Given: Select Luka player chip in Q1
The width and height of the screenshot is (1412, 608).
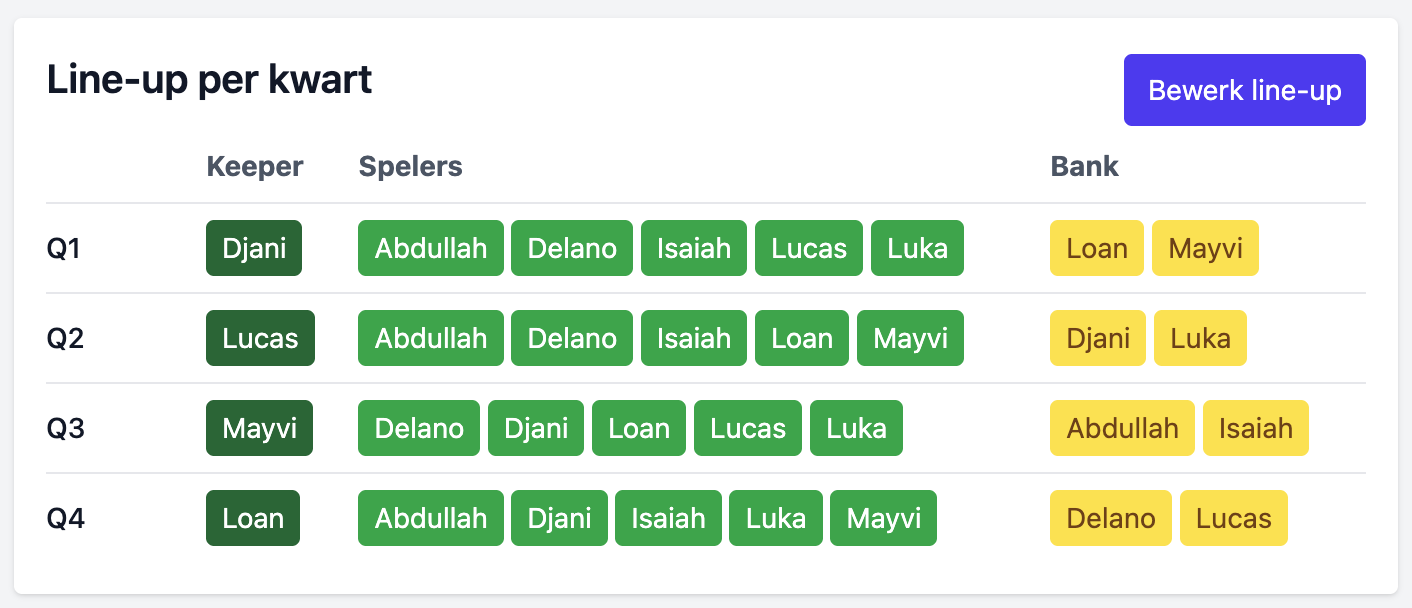Looking at the screenshot, I should (x=917, y=248).
